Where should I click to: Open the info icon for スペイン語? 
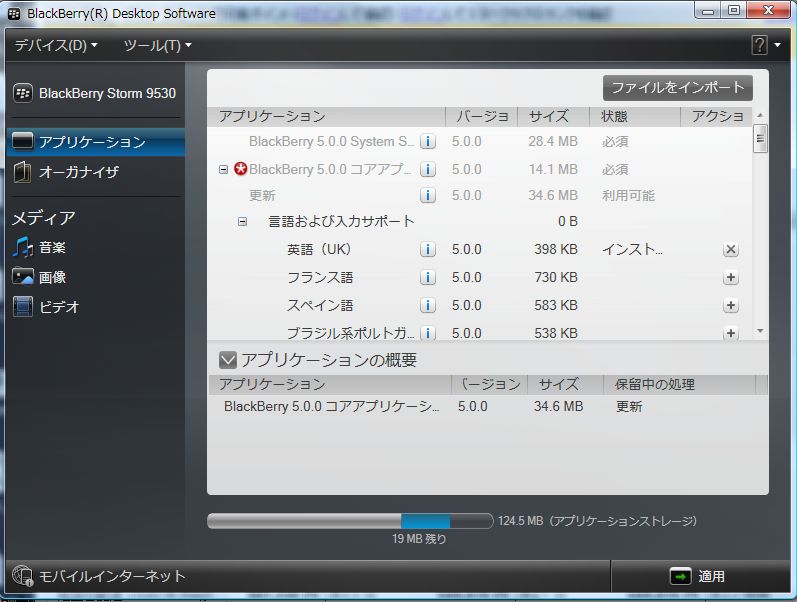428,305
